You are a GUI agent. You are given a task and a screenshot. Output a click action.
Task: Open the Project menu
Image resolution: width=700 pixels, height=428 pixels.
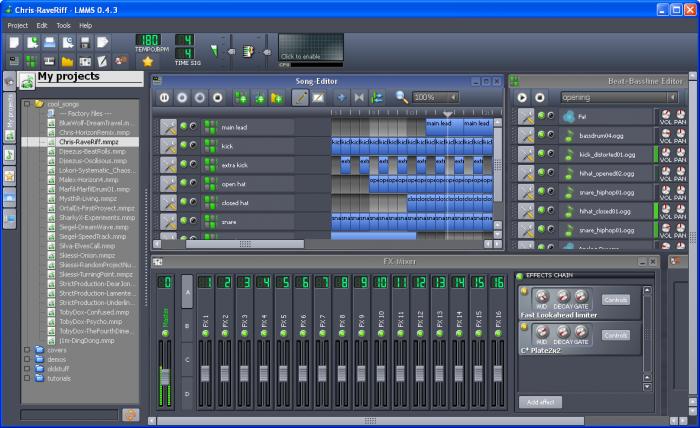(17, 24)
